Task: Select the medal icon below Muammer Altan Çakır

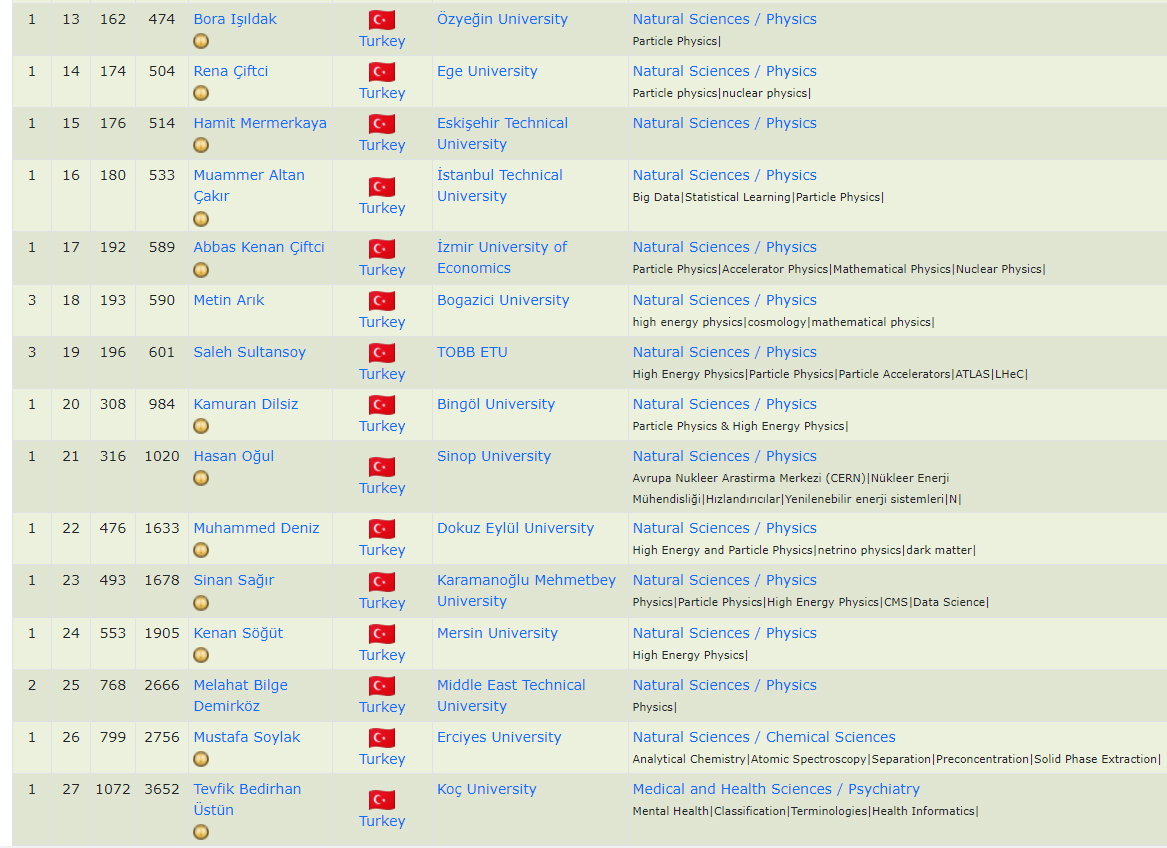Action: pos(201,219)
